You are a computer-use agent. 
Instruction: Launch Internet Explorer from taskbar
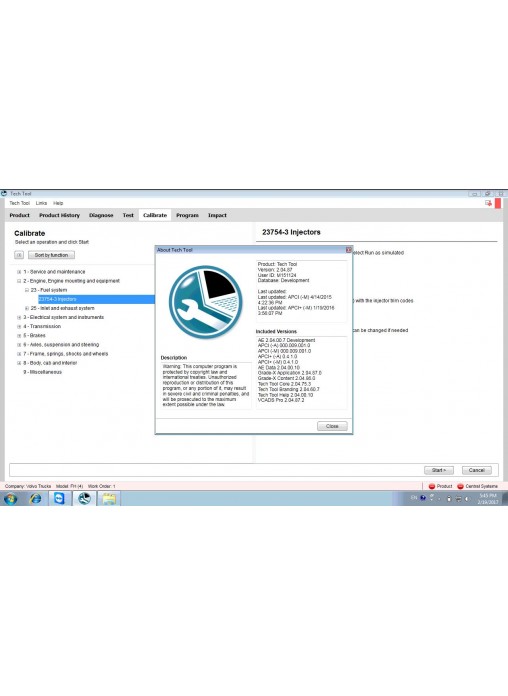35,499
